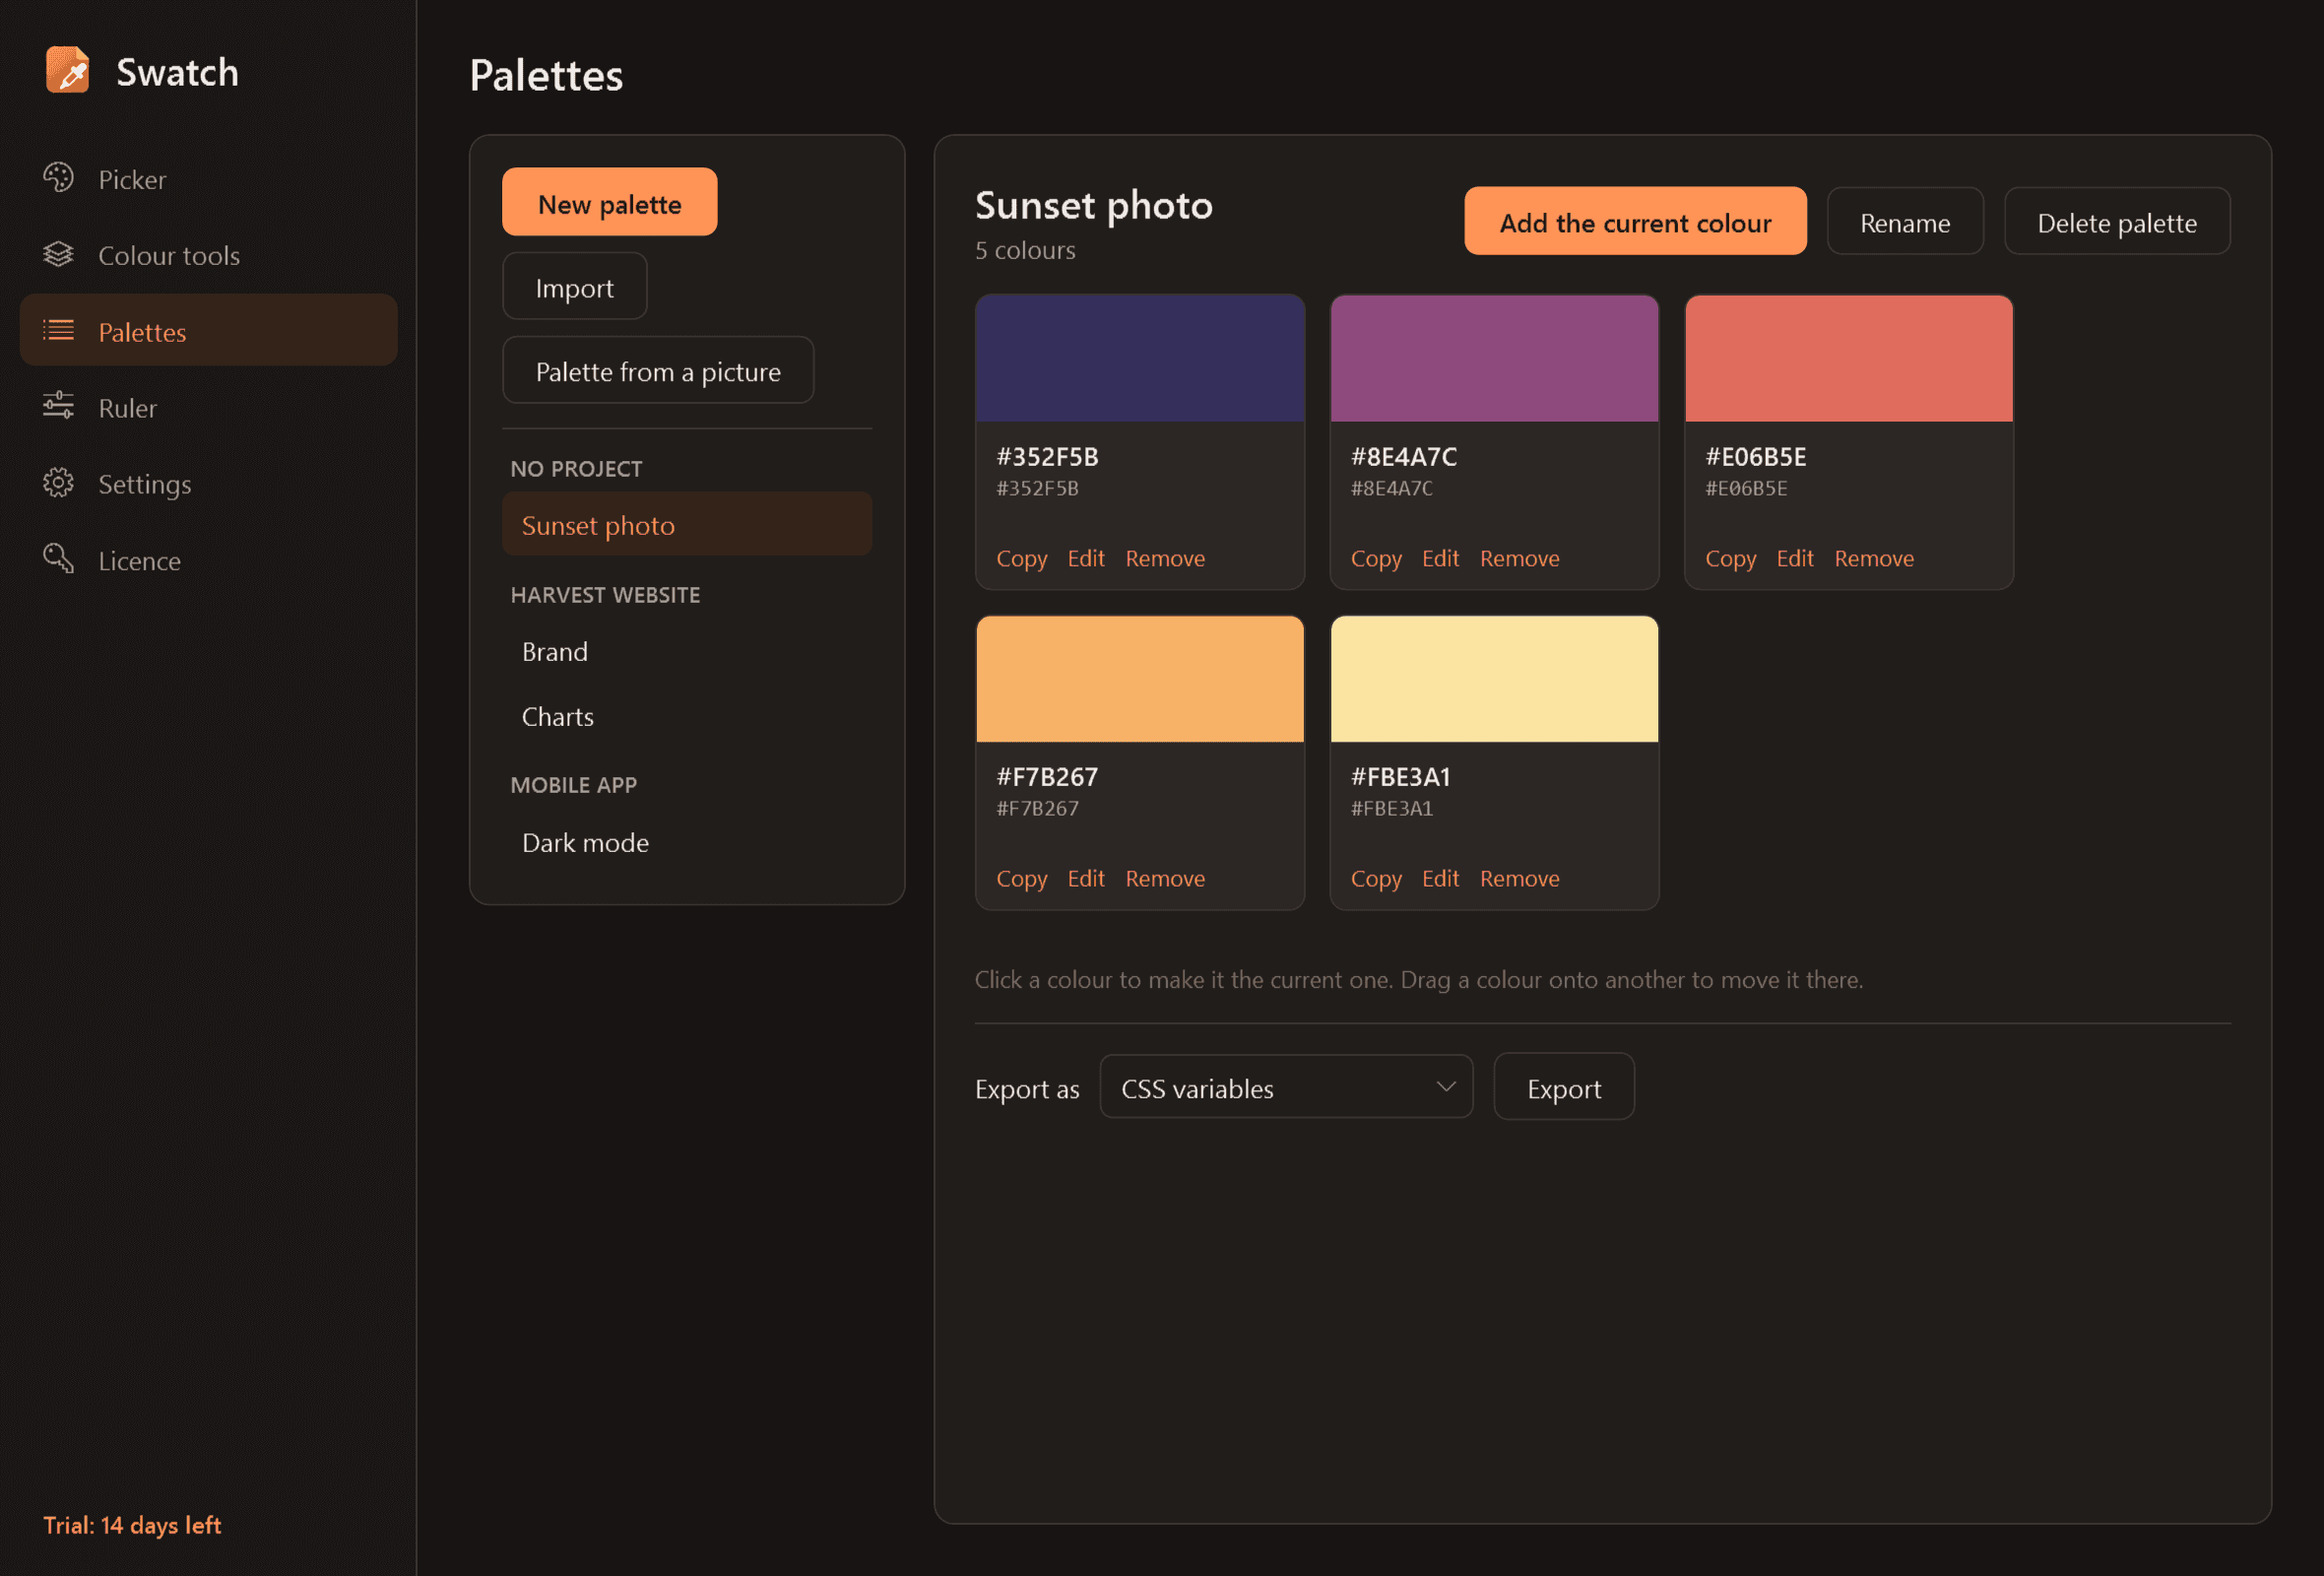Screen dimensions: 2324x1576
Task: Click the Import button
Action: tap(575, 287)
